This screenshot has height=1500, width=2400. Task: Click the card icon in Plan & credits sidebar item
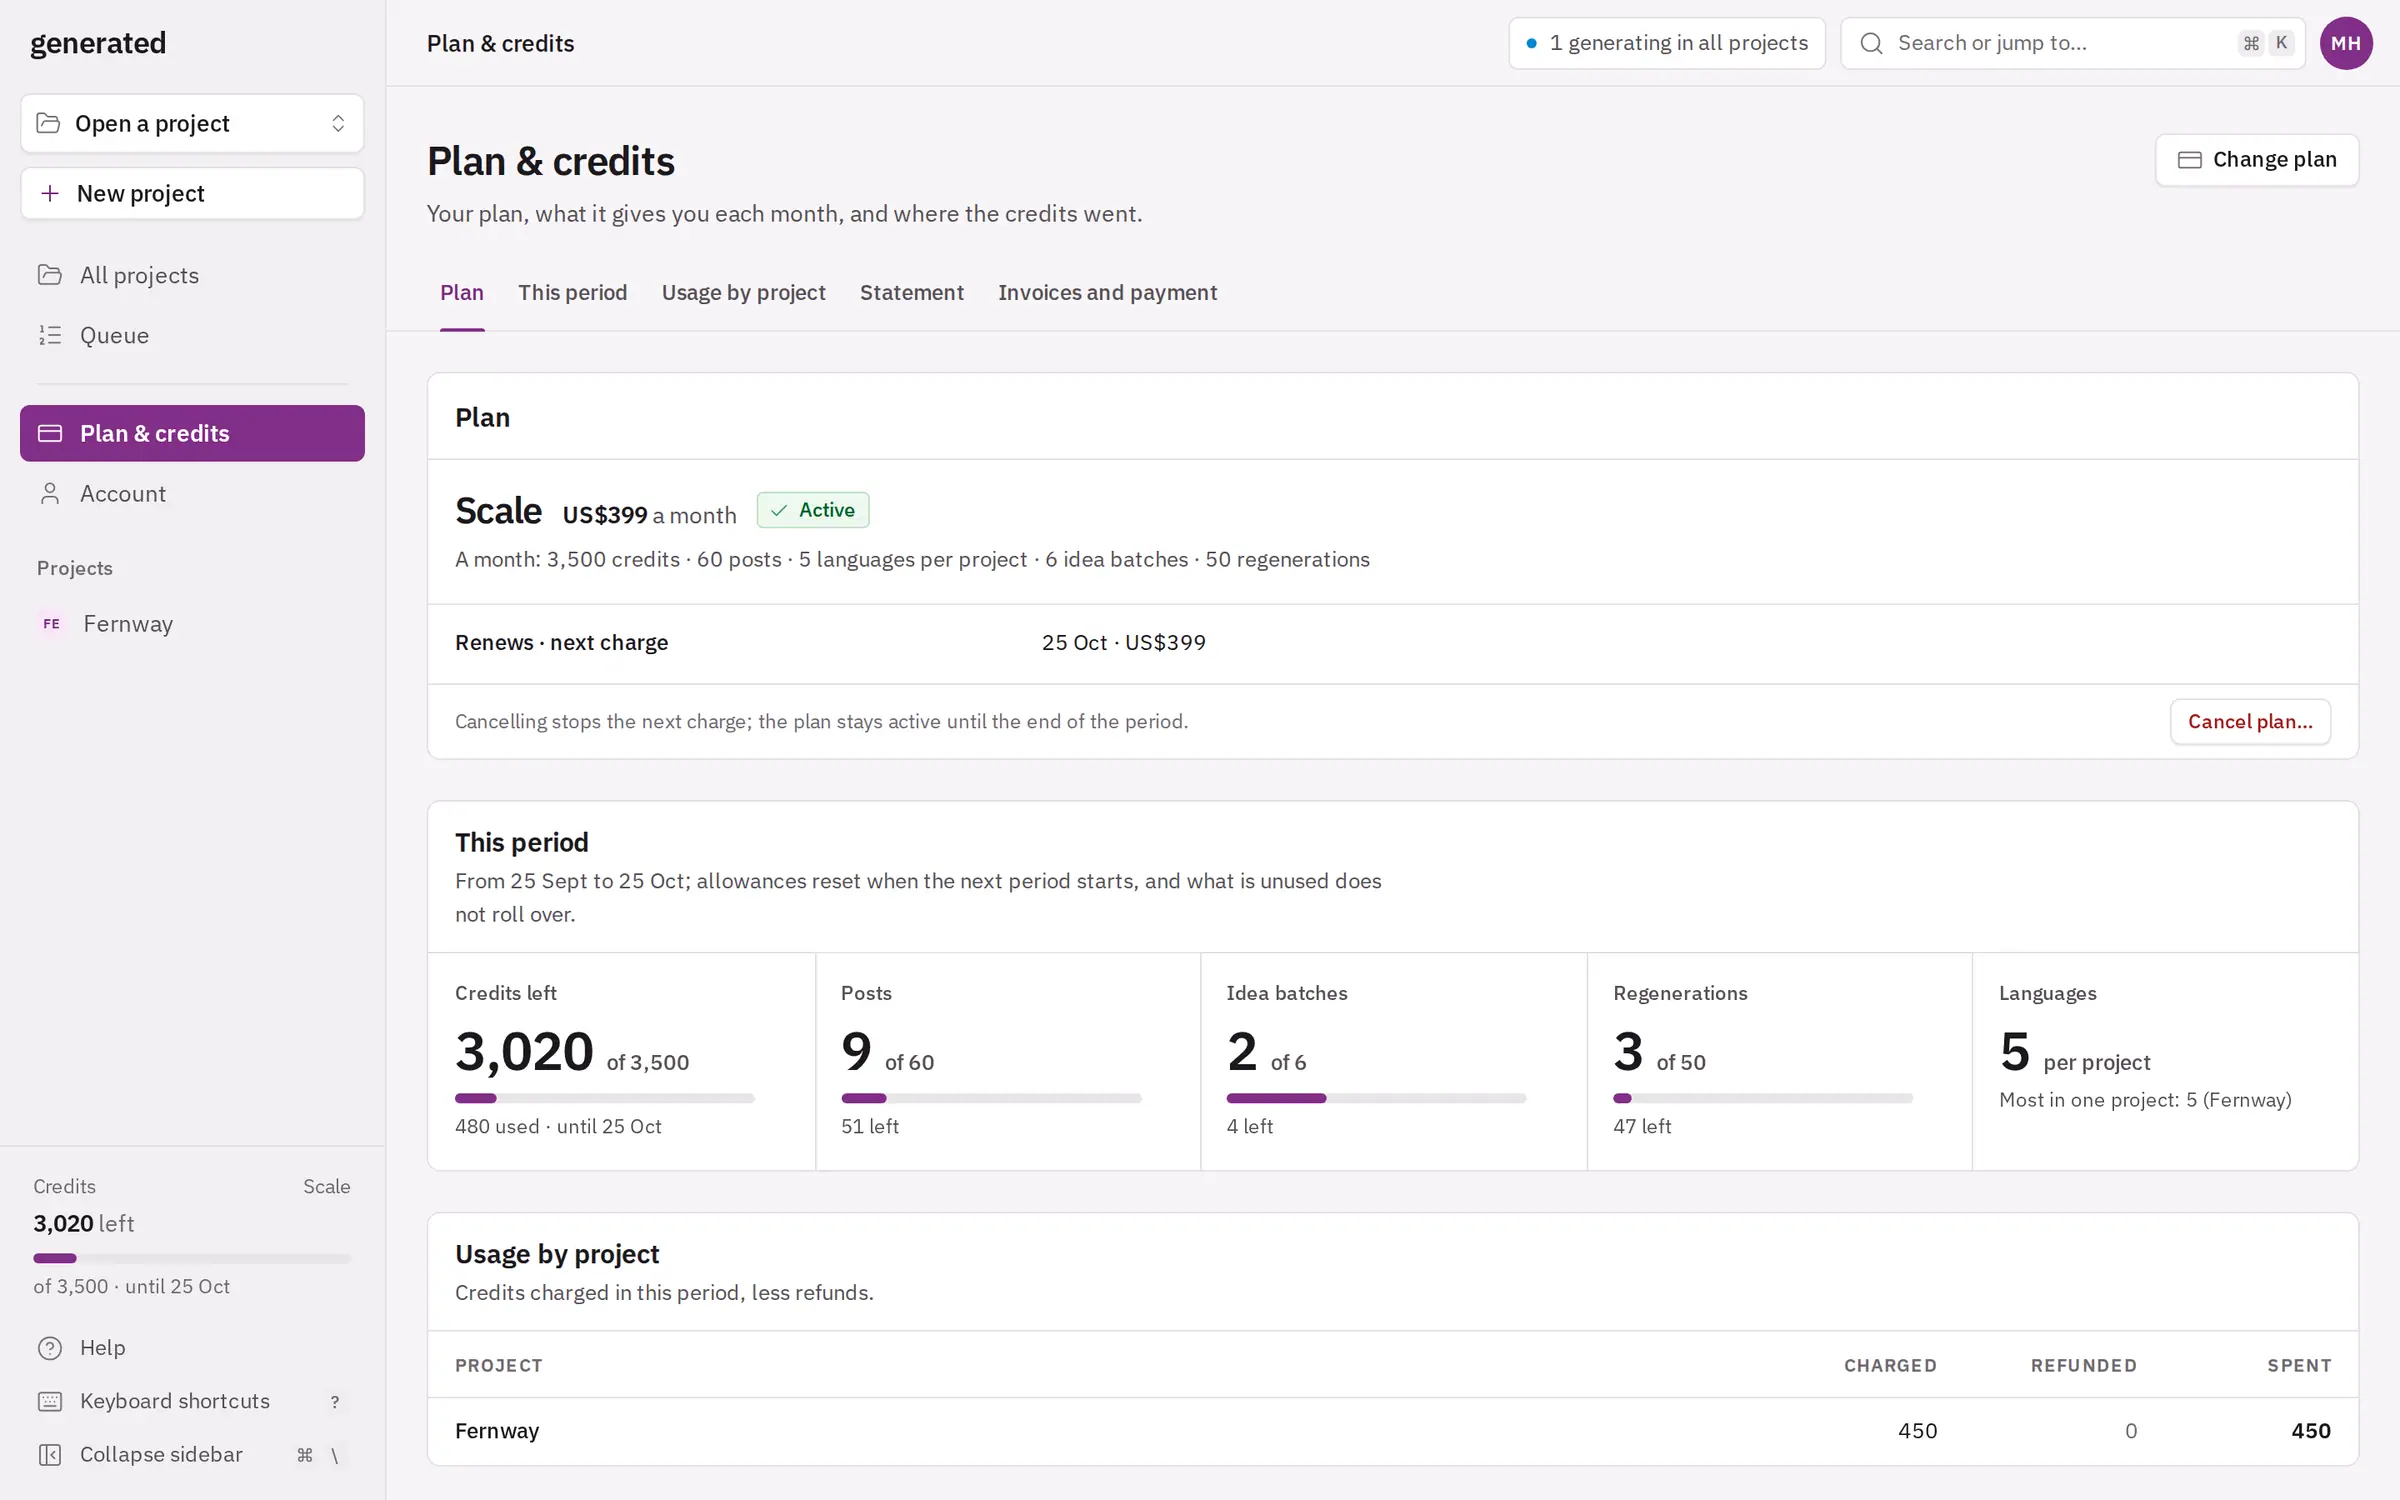click(x=50, y=433)
